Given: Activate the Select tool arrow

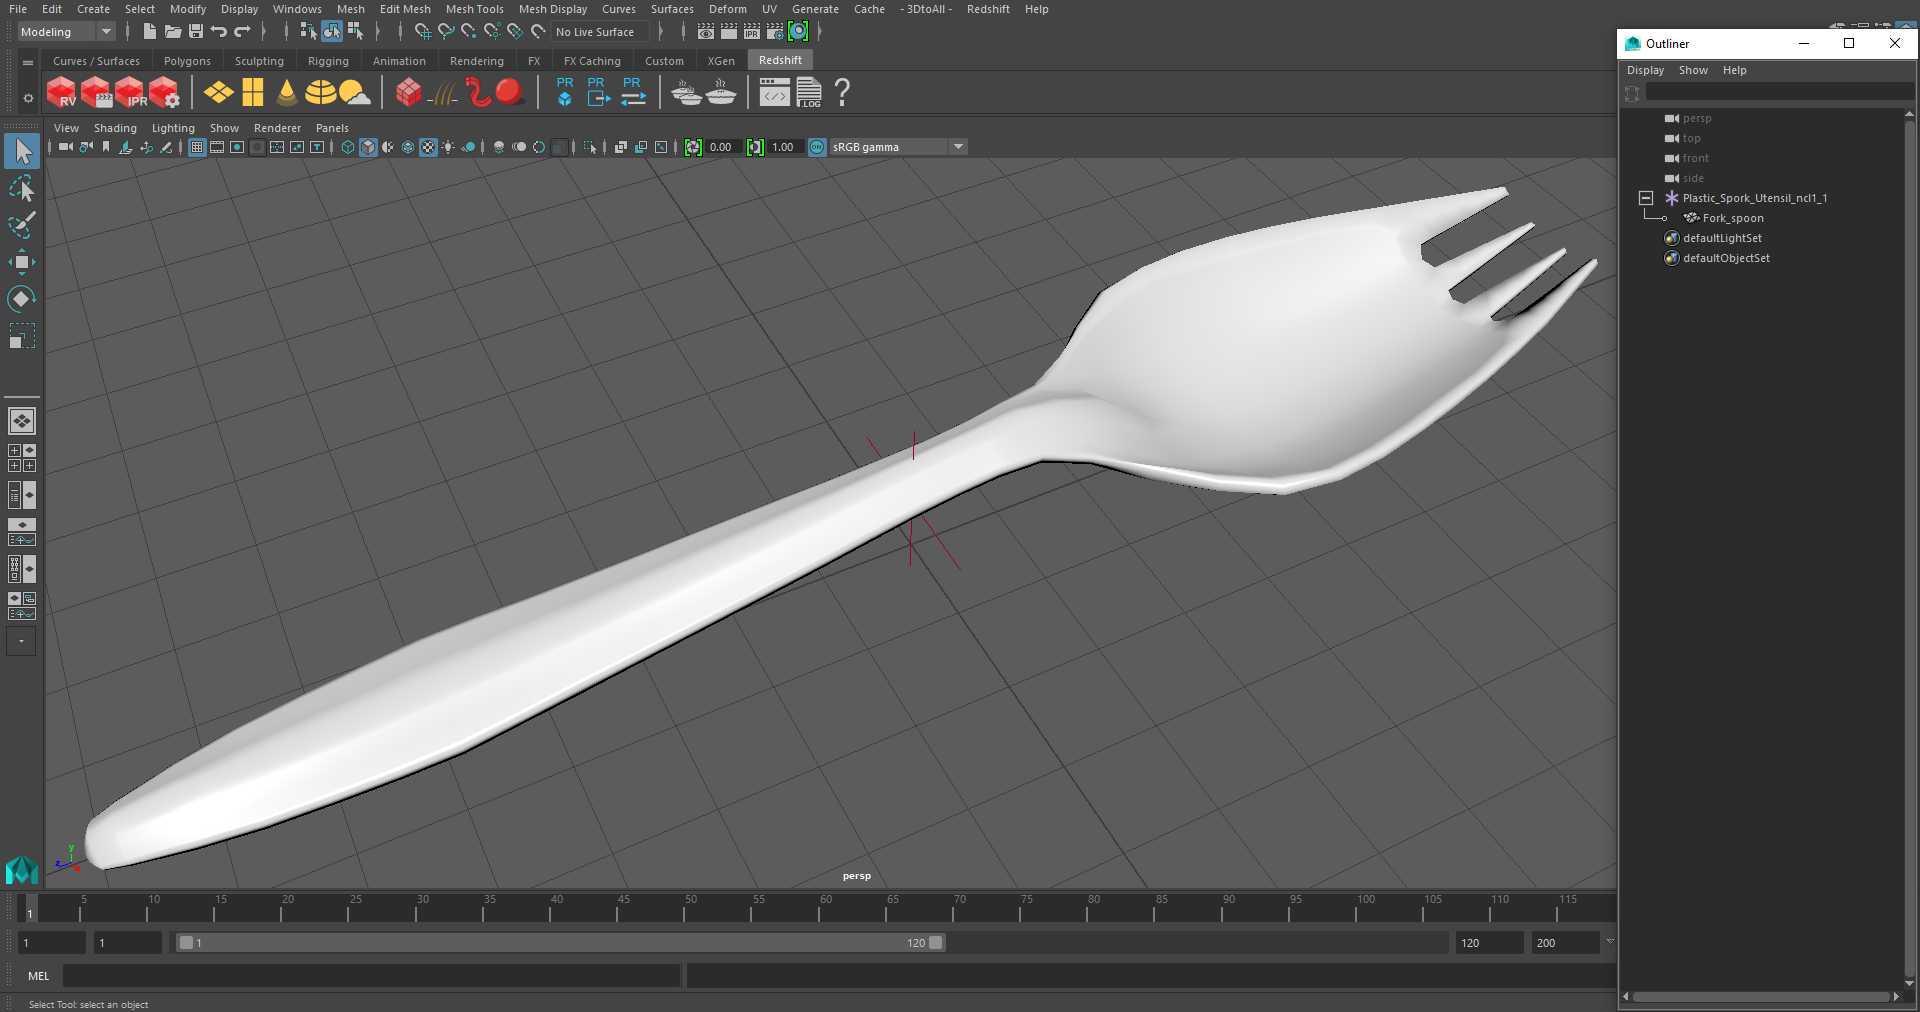Looking at the screenshot, I should 22,151.
